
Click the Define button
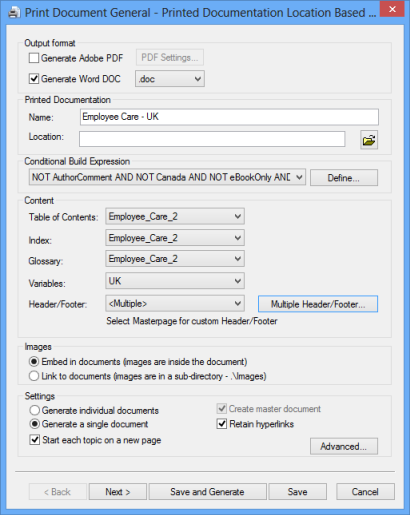click(x=344, y=177)
